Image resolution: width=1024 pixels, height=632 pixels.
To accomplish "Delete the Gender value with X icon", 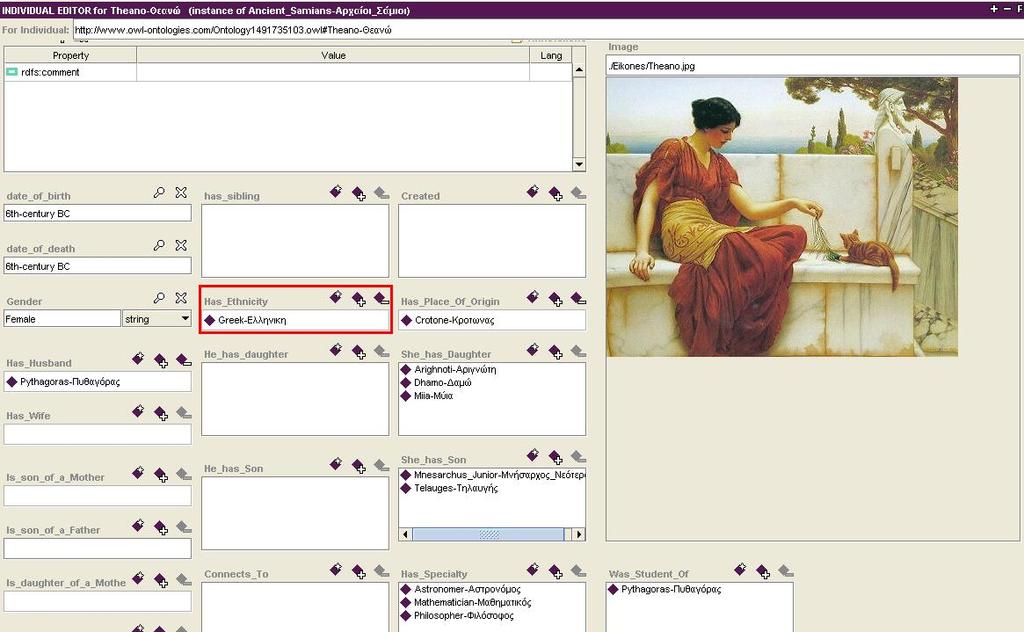I will (181, 298).
